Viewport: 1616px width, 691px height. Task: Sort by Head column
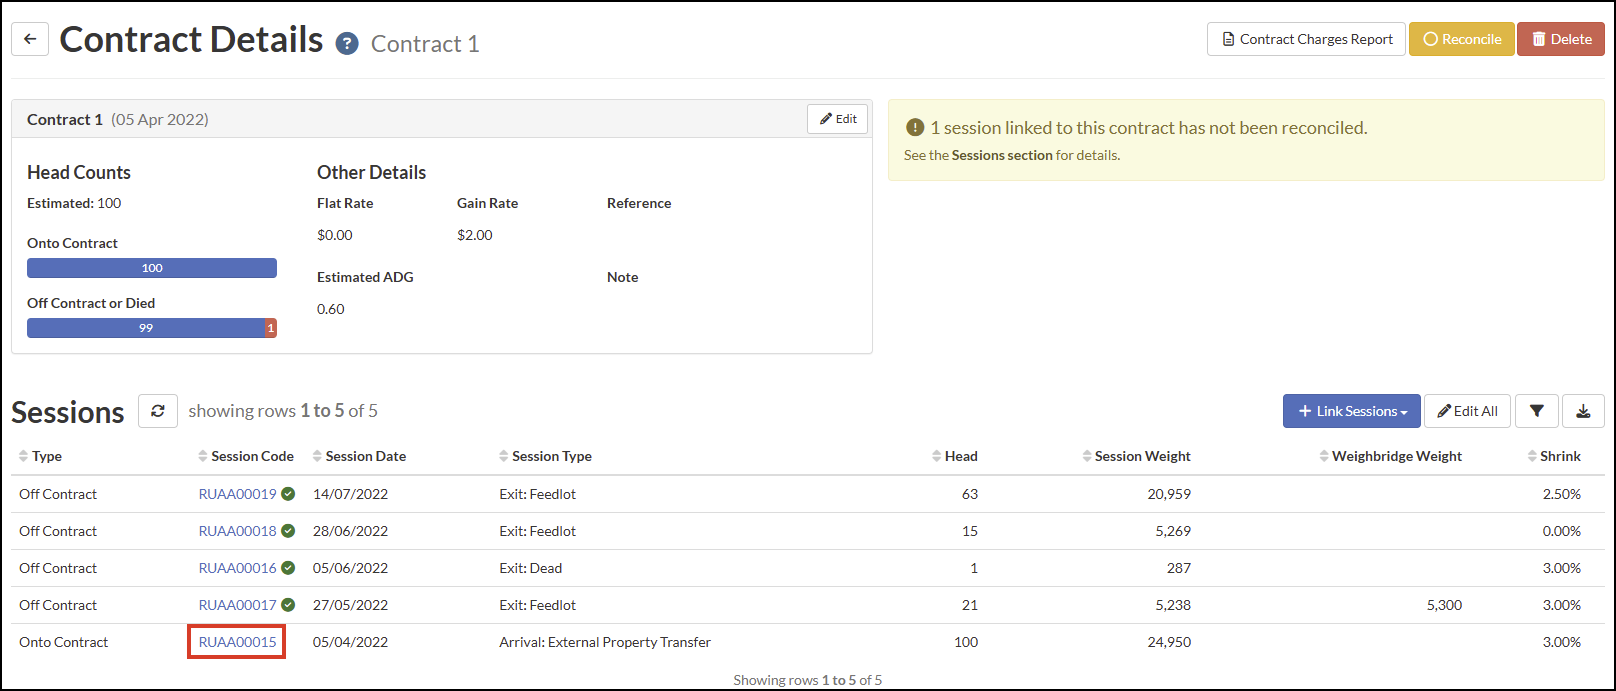coord(954,456)
